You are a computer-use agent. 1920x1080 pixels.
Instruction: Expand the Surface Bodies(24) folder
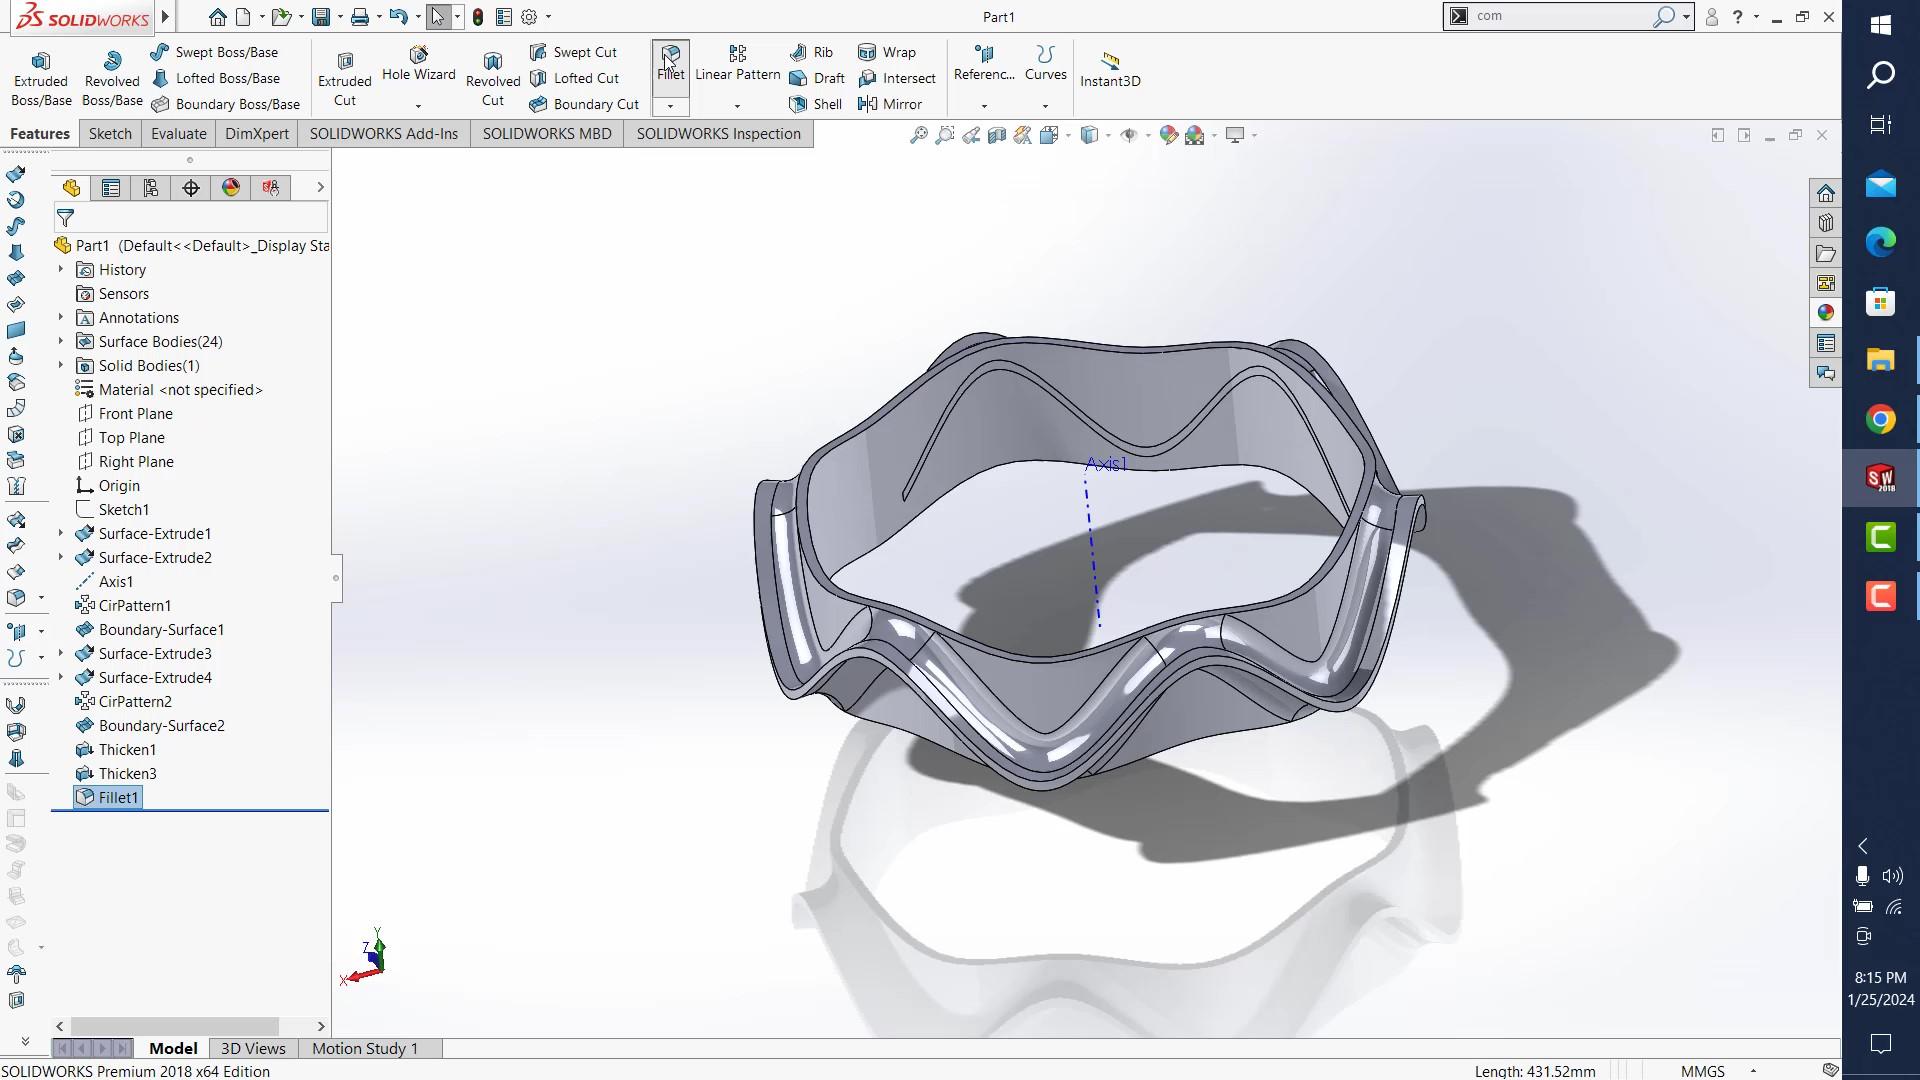[x=60, y=342]
